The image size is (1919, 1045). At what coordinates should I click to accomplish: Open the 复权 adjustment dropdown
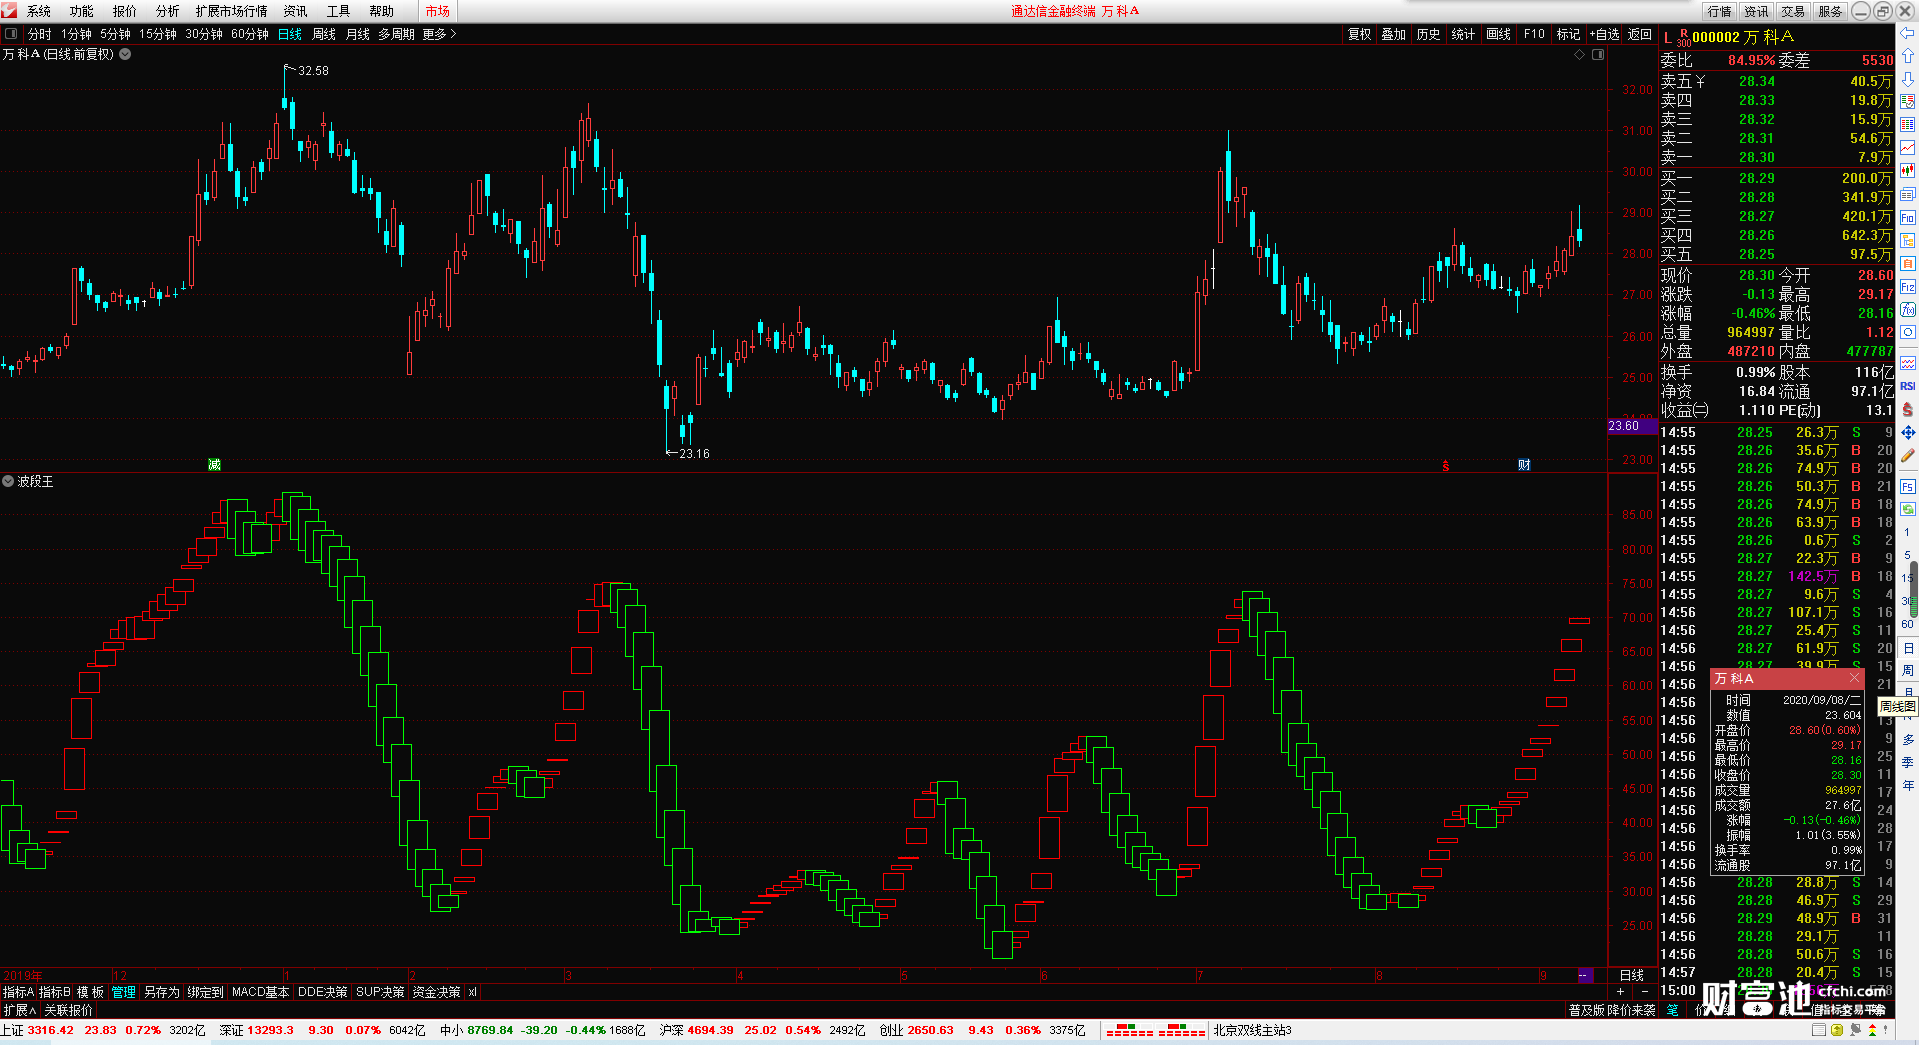1359,34
